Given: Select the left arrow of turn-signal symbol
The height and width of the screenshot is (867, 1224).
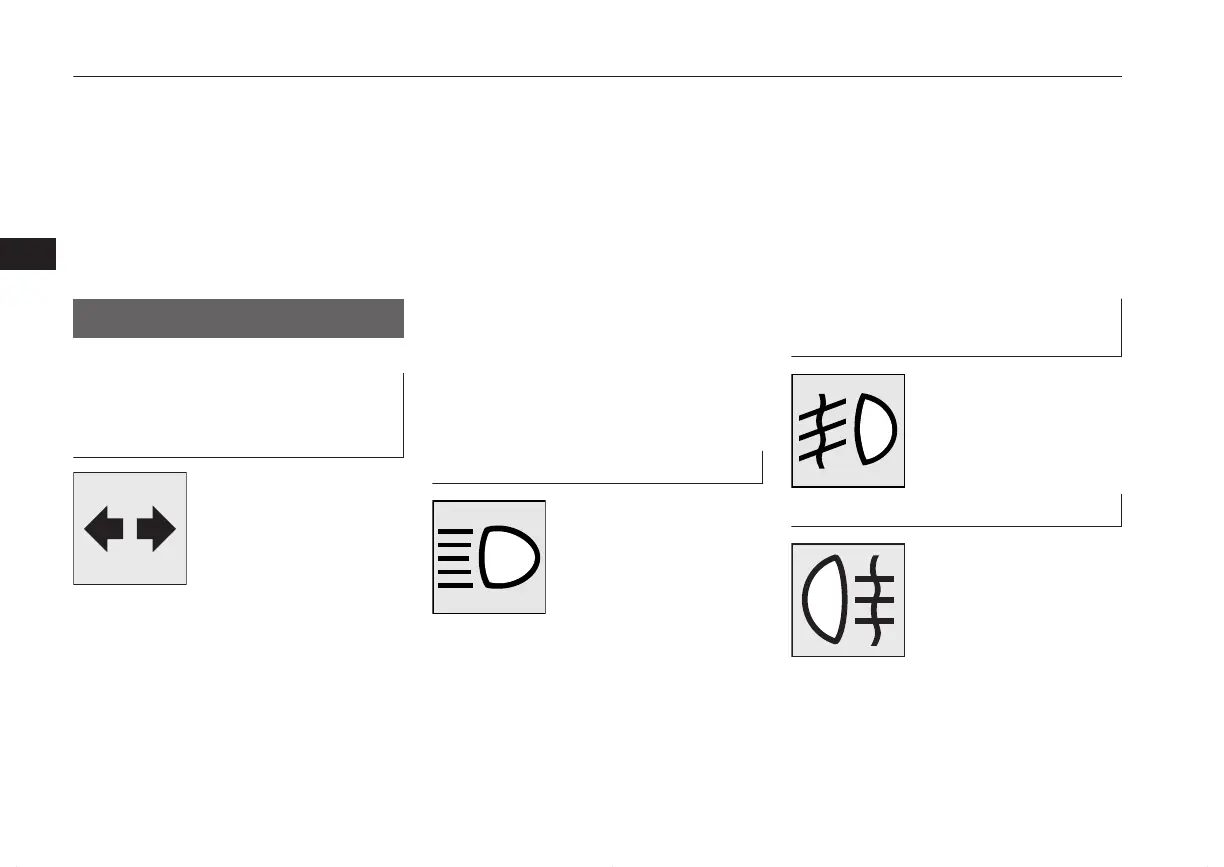Looking at the screenshot, I should pyautogui.click(x=104, y=530).
